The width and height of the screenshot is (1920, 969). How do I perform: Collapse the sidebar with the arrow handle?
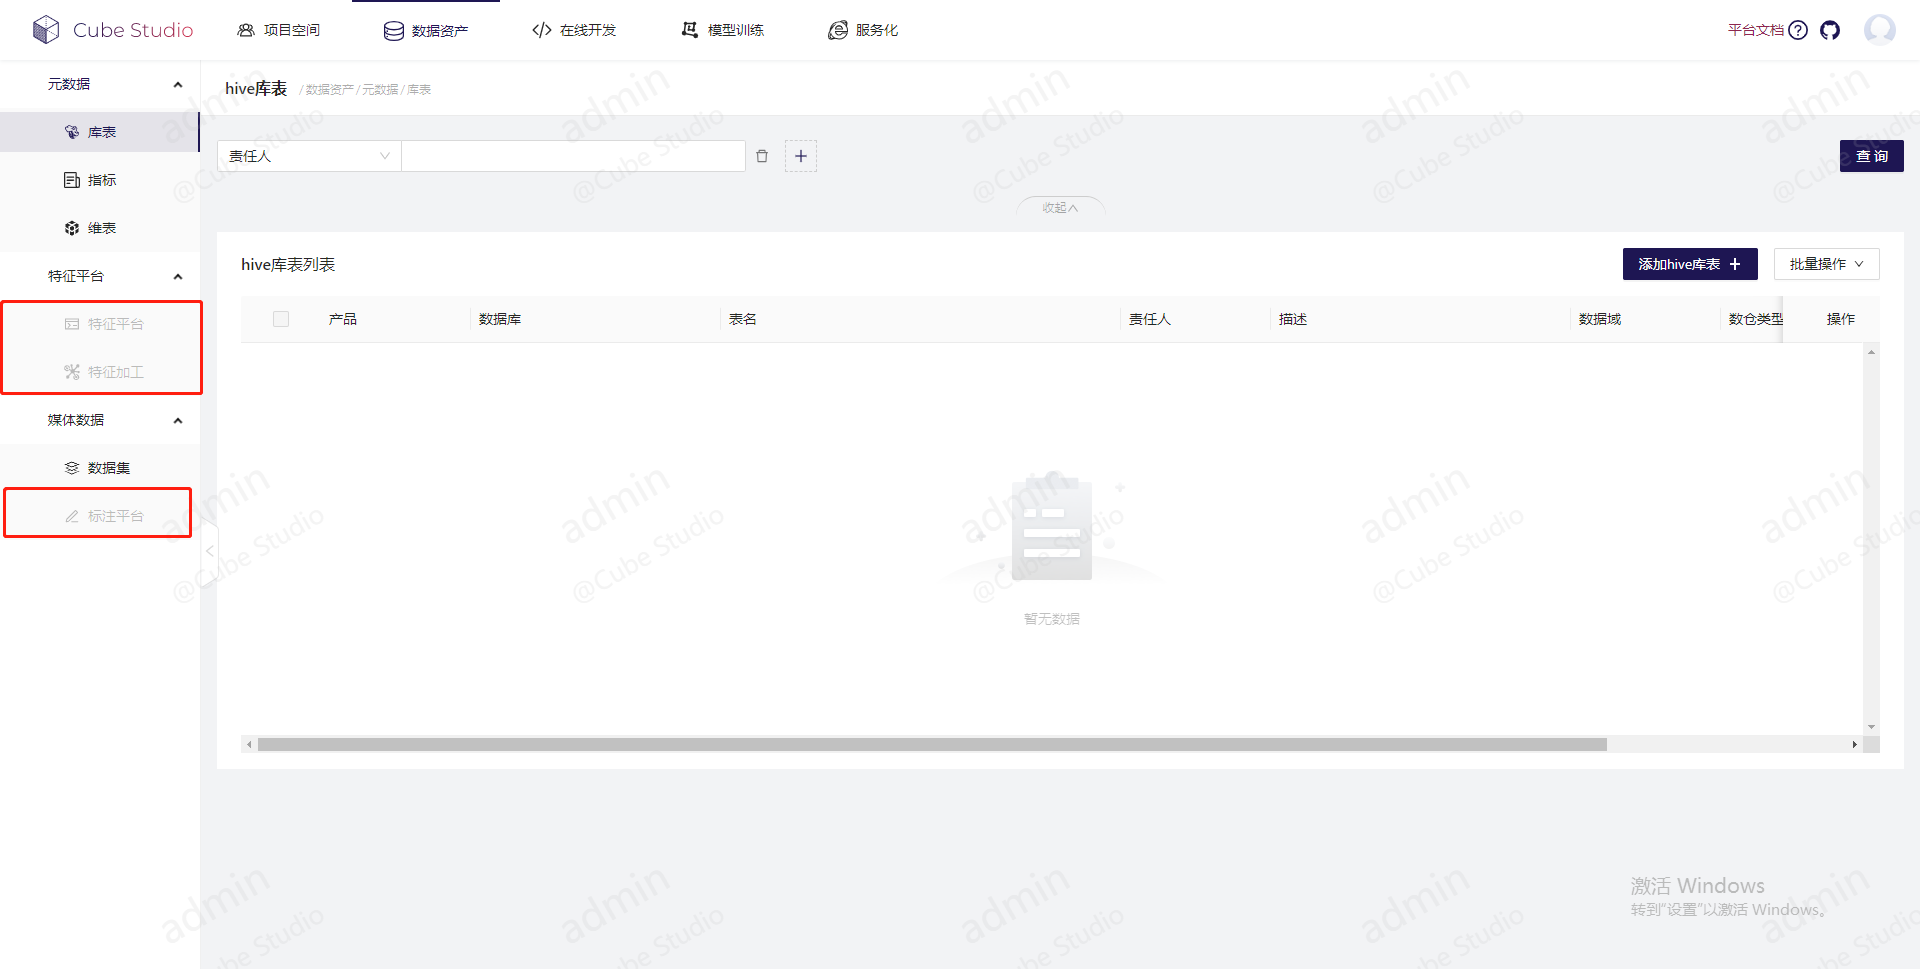point(210,551)
